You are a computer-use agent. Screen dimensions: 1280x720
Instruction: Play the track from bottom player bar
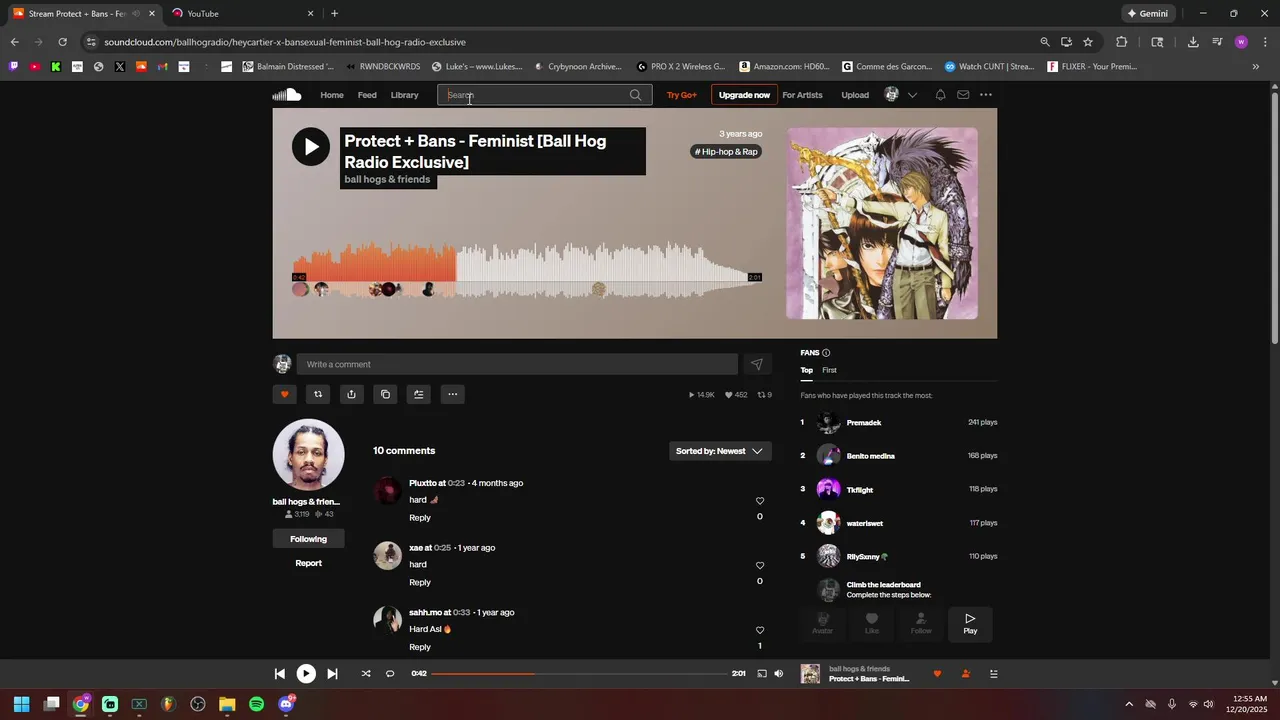pyautogui.click(x=306, y=674)
